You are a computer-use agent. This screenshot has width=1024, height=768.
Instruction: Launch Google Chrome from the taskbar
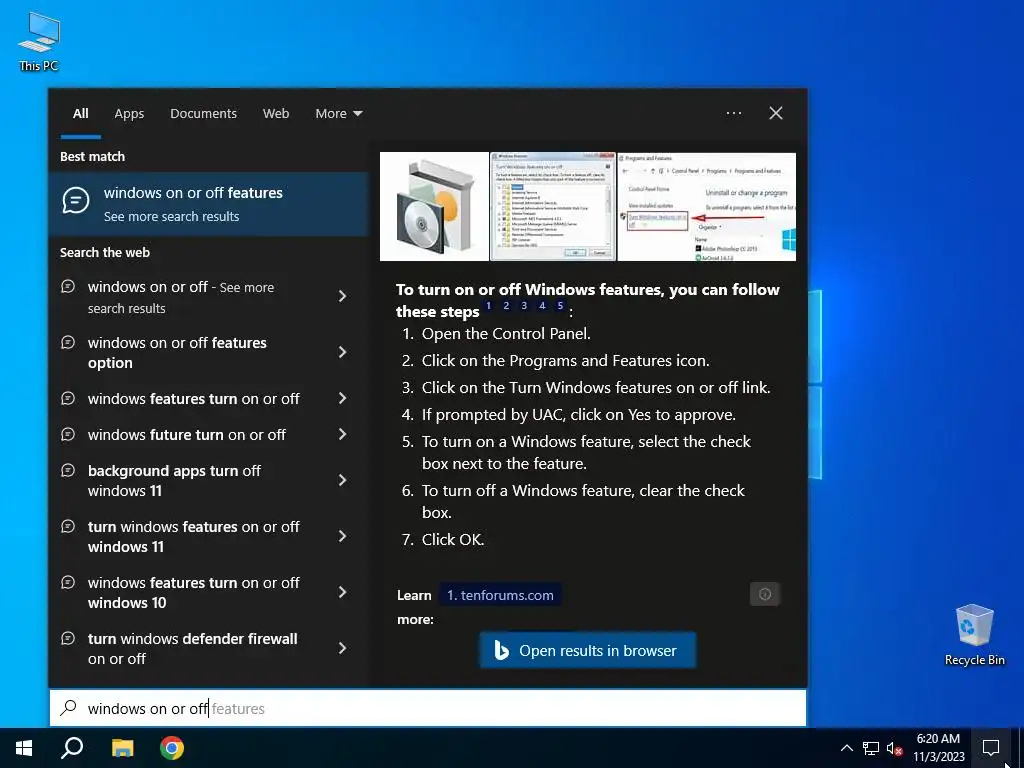(172, 748)
